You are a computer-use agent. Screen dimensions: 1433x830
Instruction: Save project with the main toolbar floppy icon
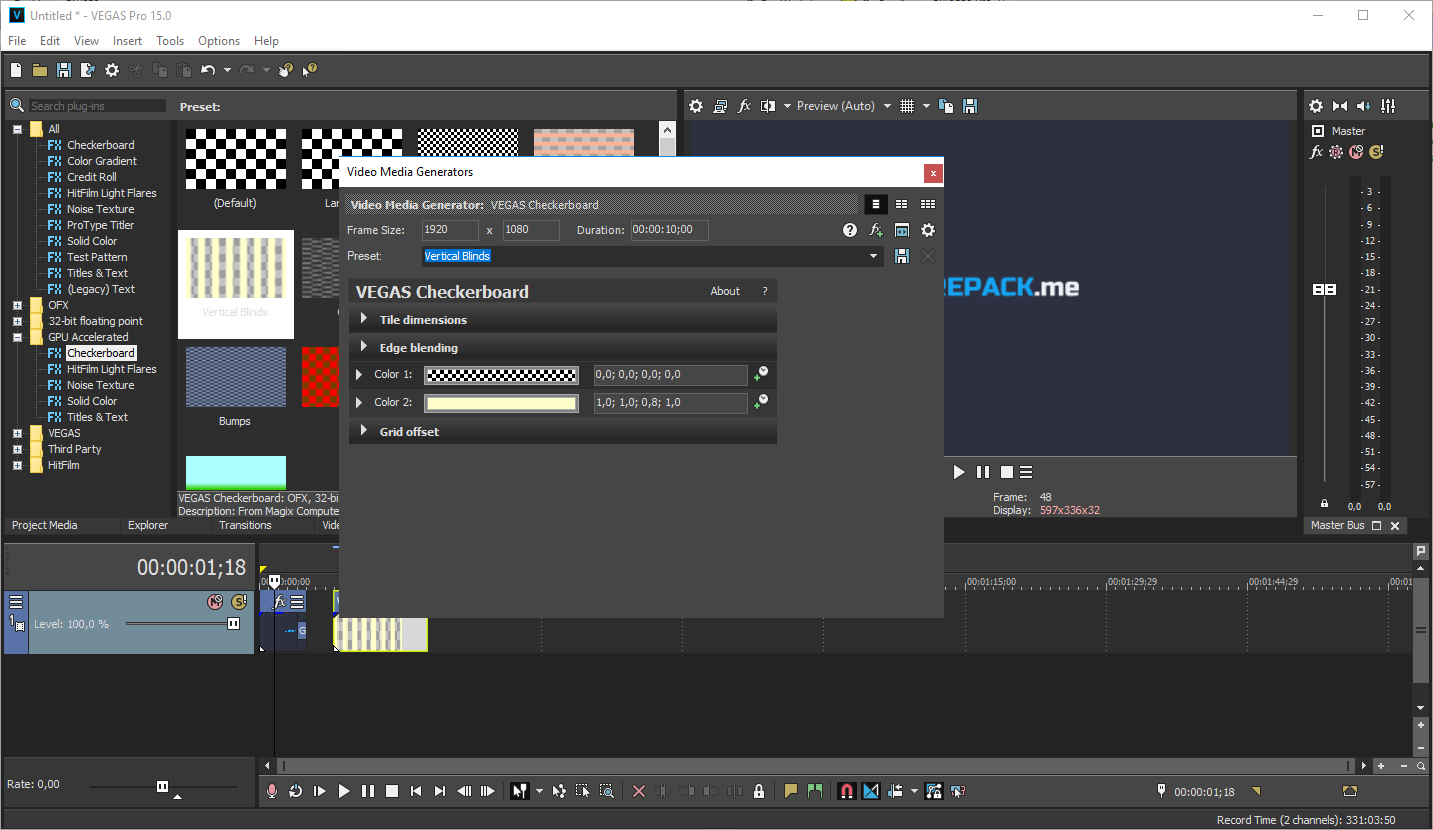(x=64, y=70)
